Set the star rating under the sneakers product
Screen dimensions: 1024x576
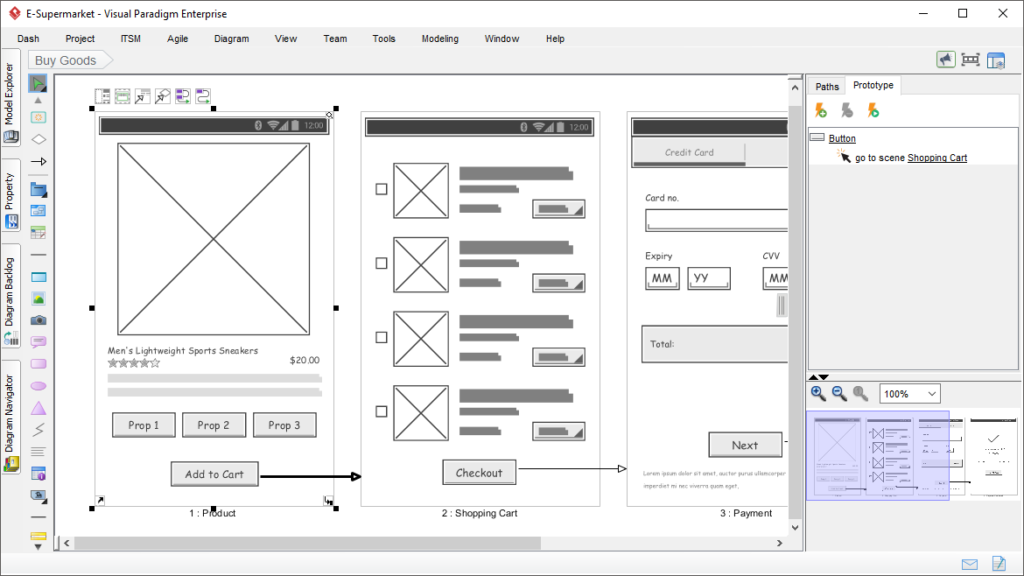click(x=133, y=363)
